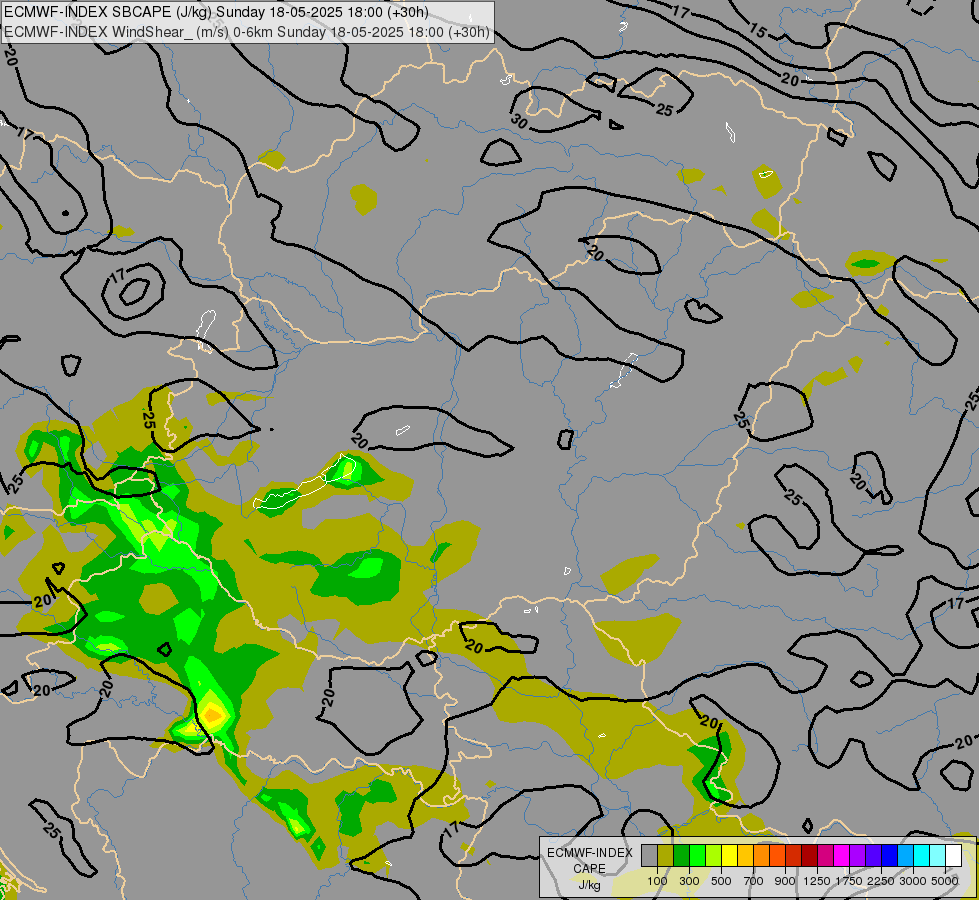Select the pure blue legend swatch
Viewport: 979px width, 900px height.
pyautogui.click(x=889, y=855)
